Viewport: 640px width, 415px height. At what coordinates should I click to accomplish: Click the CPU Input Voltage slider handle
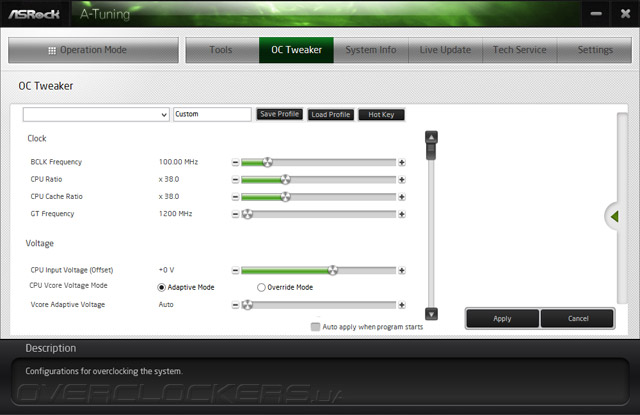coord(333,270)
